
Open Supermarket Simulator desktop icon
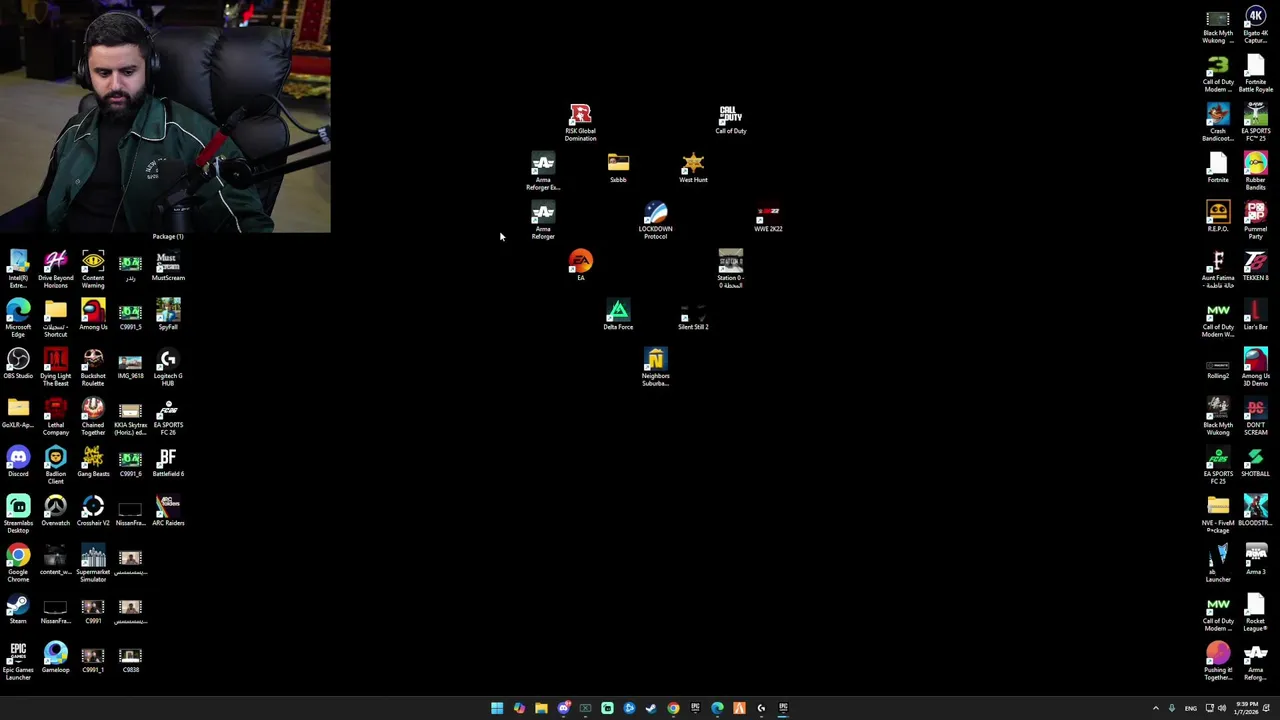click(x=93, y=563)
